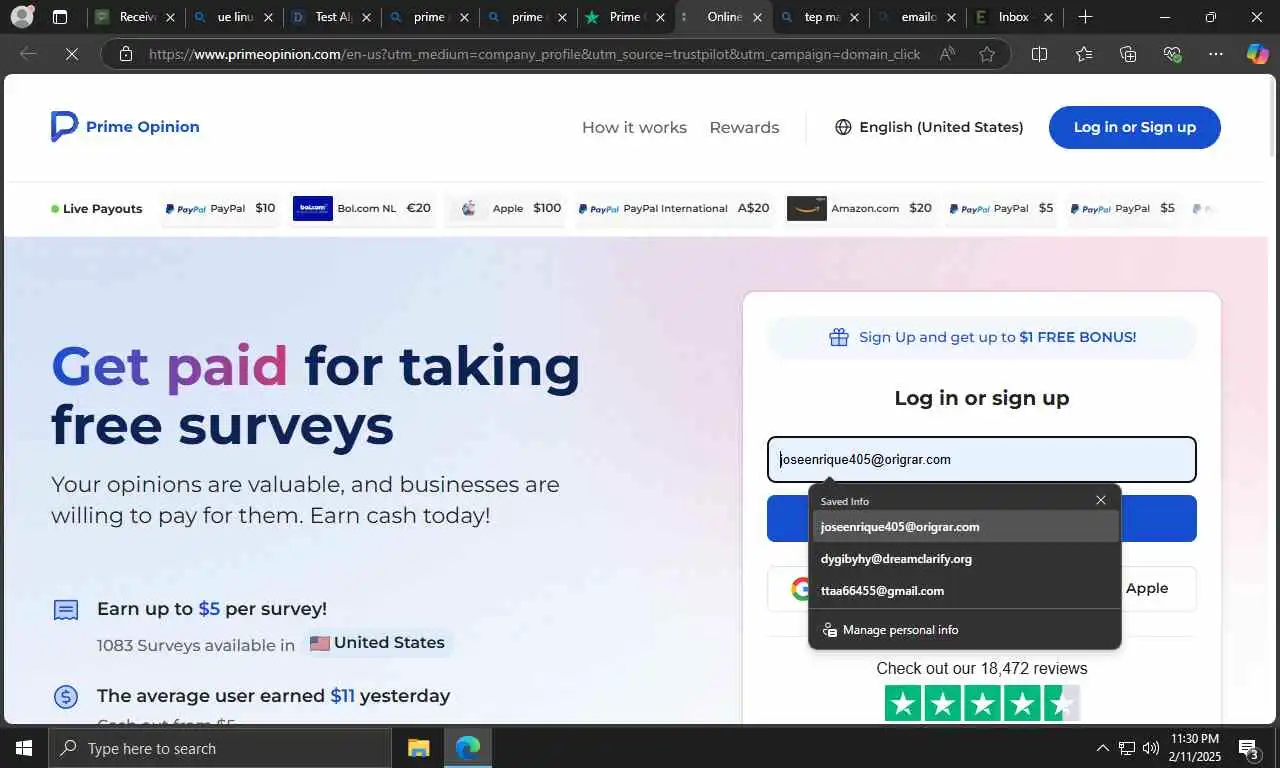Open the notifications center icon
1280x768 pixels.
[1248, 748]
